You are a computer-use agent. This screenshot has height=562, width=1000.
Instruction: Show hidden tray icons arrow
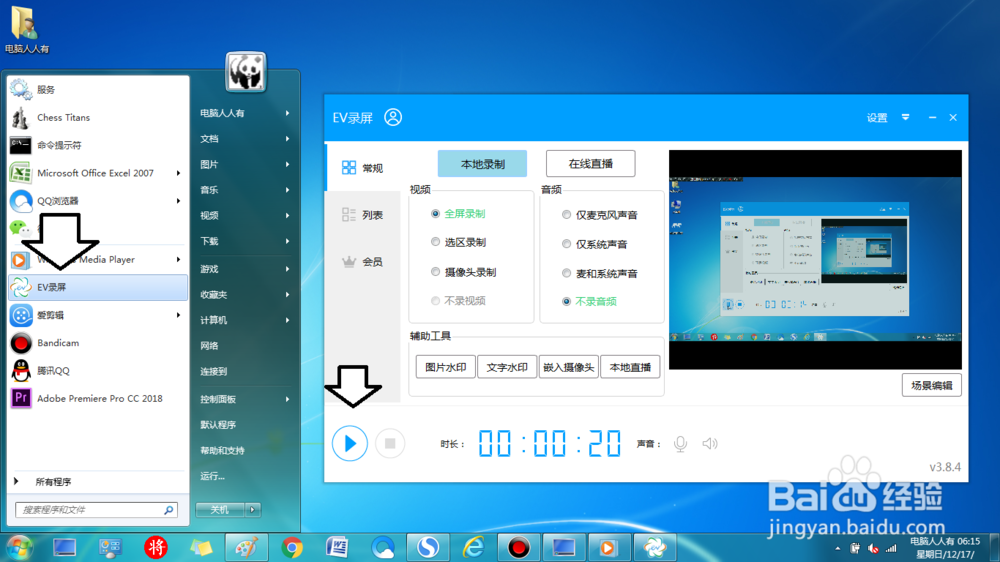837,549
